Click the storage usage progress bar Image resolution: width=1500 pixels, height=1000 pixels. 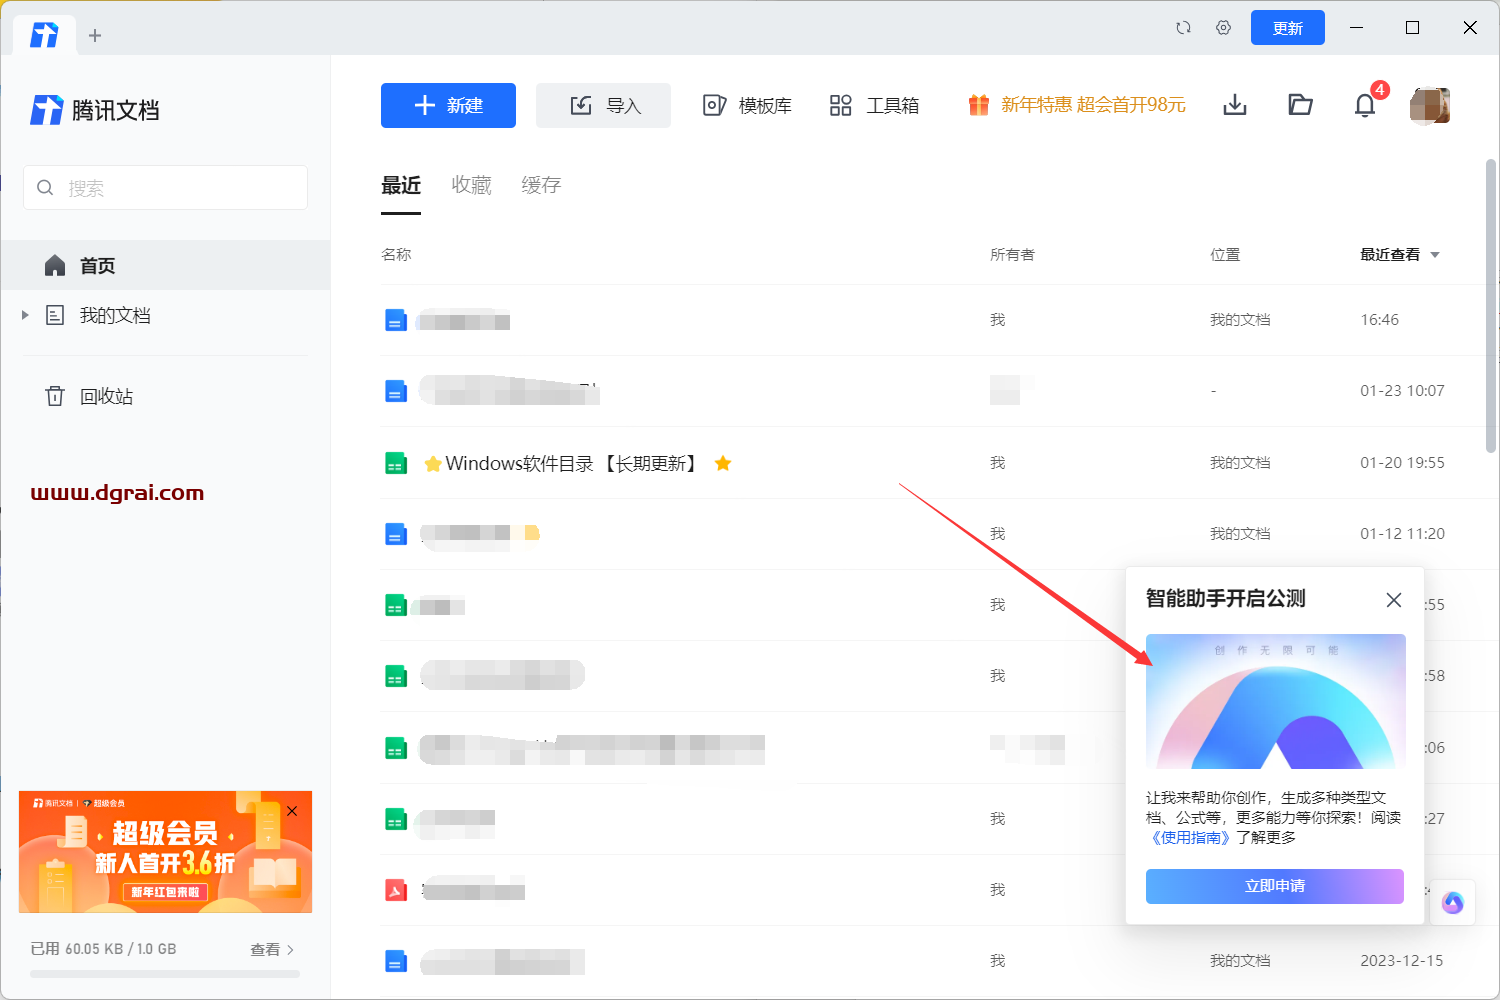165,974
